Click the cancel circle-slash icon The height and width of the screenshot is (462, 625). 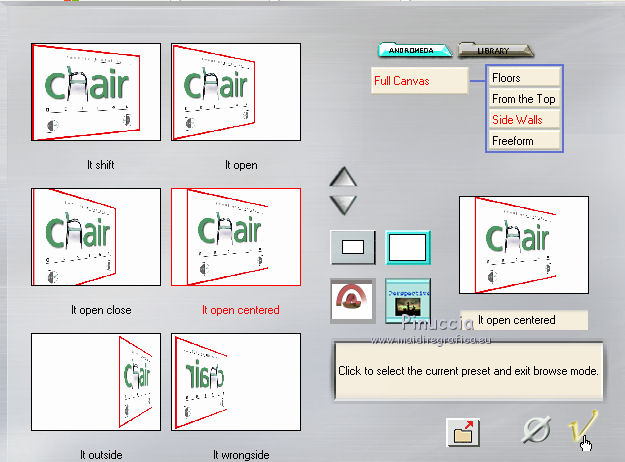(x=537, y=430)
